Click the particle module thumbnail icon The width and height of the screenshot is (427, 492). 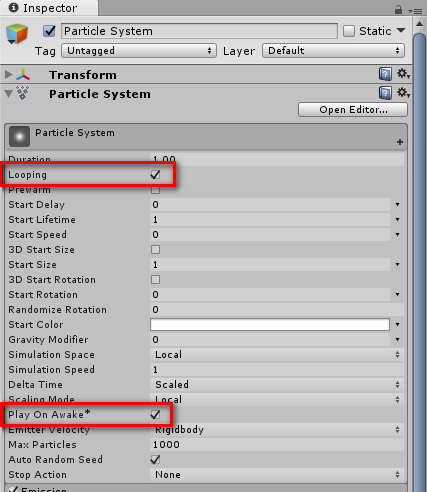[x=19, y=136]
